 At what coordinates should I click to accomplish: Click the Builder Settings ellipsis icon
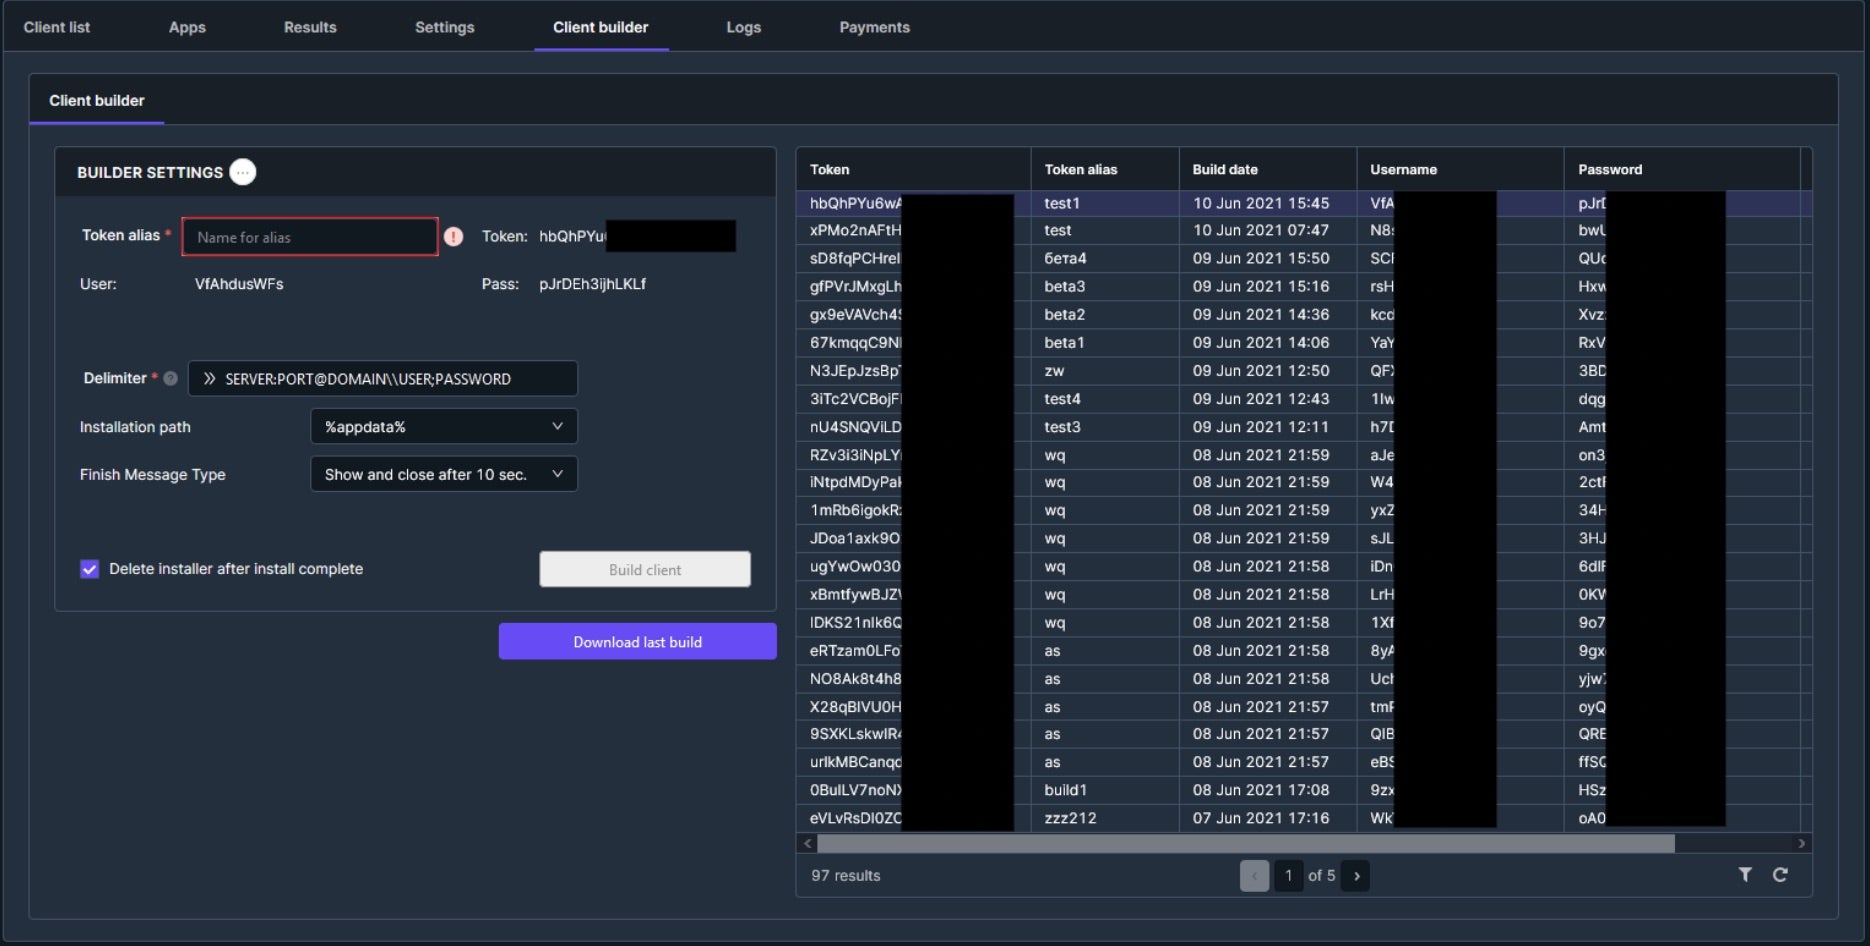point(242,172)
